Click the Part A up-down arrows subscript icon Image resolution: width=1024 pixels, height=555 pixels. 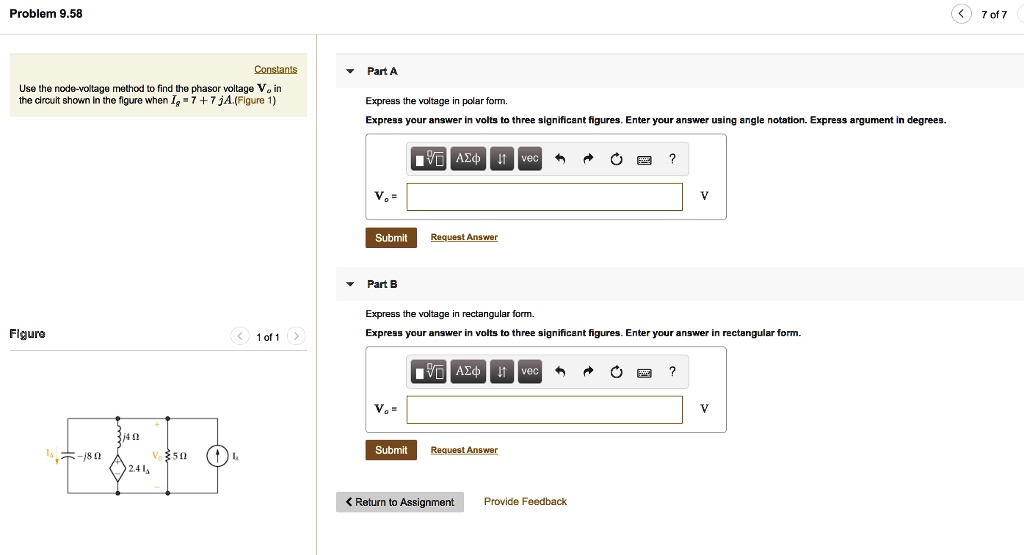(503, 158)
